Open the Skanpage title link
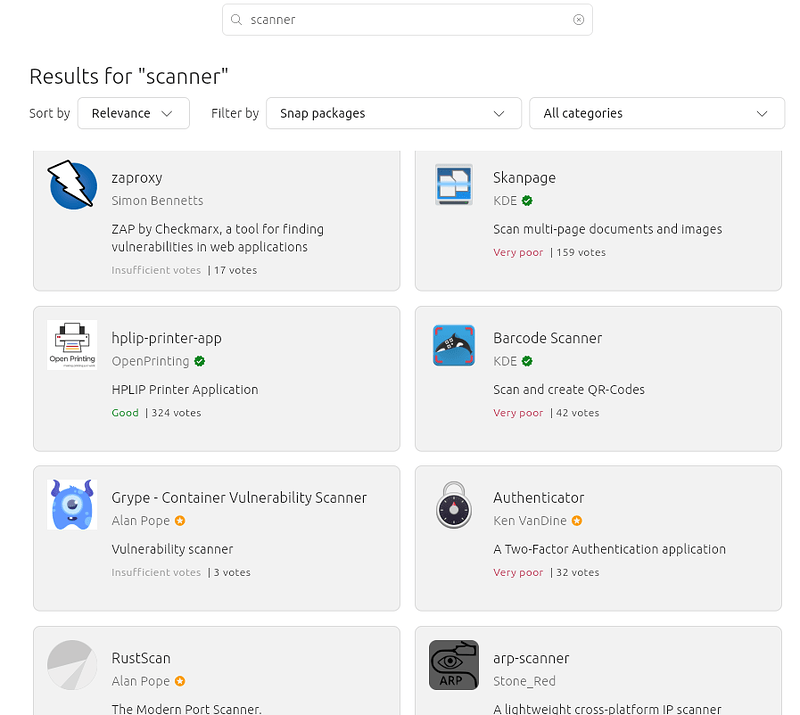Screen dimensions: 800x715 tap(524, 177)
